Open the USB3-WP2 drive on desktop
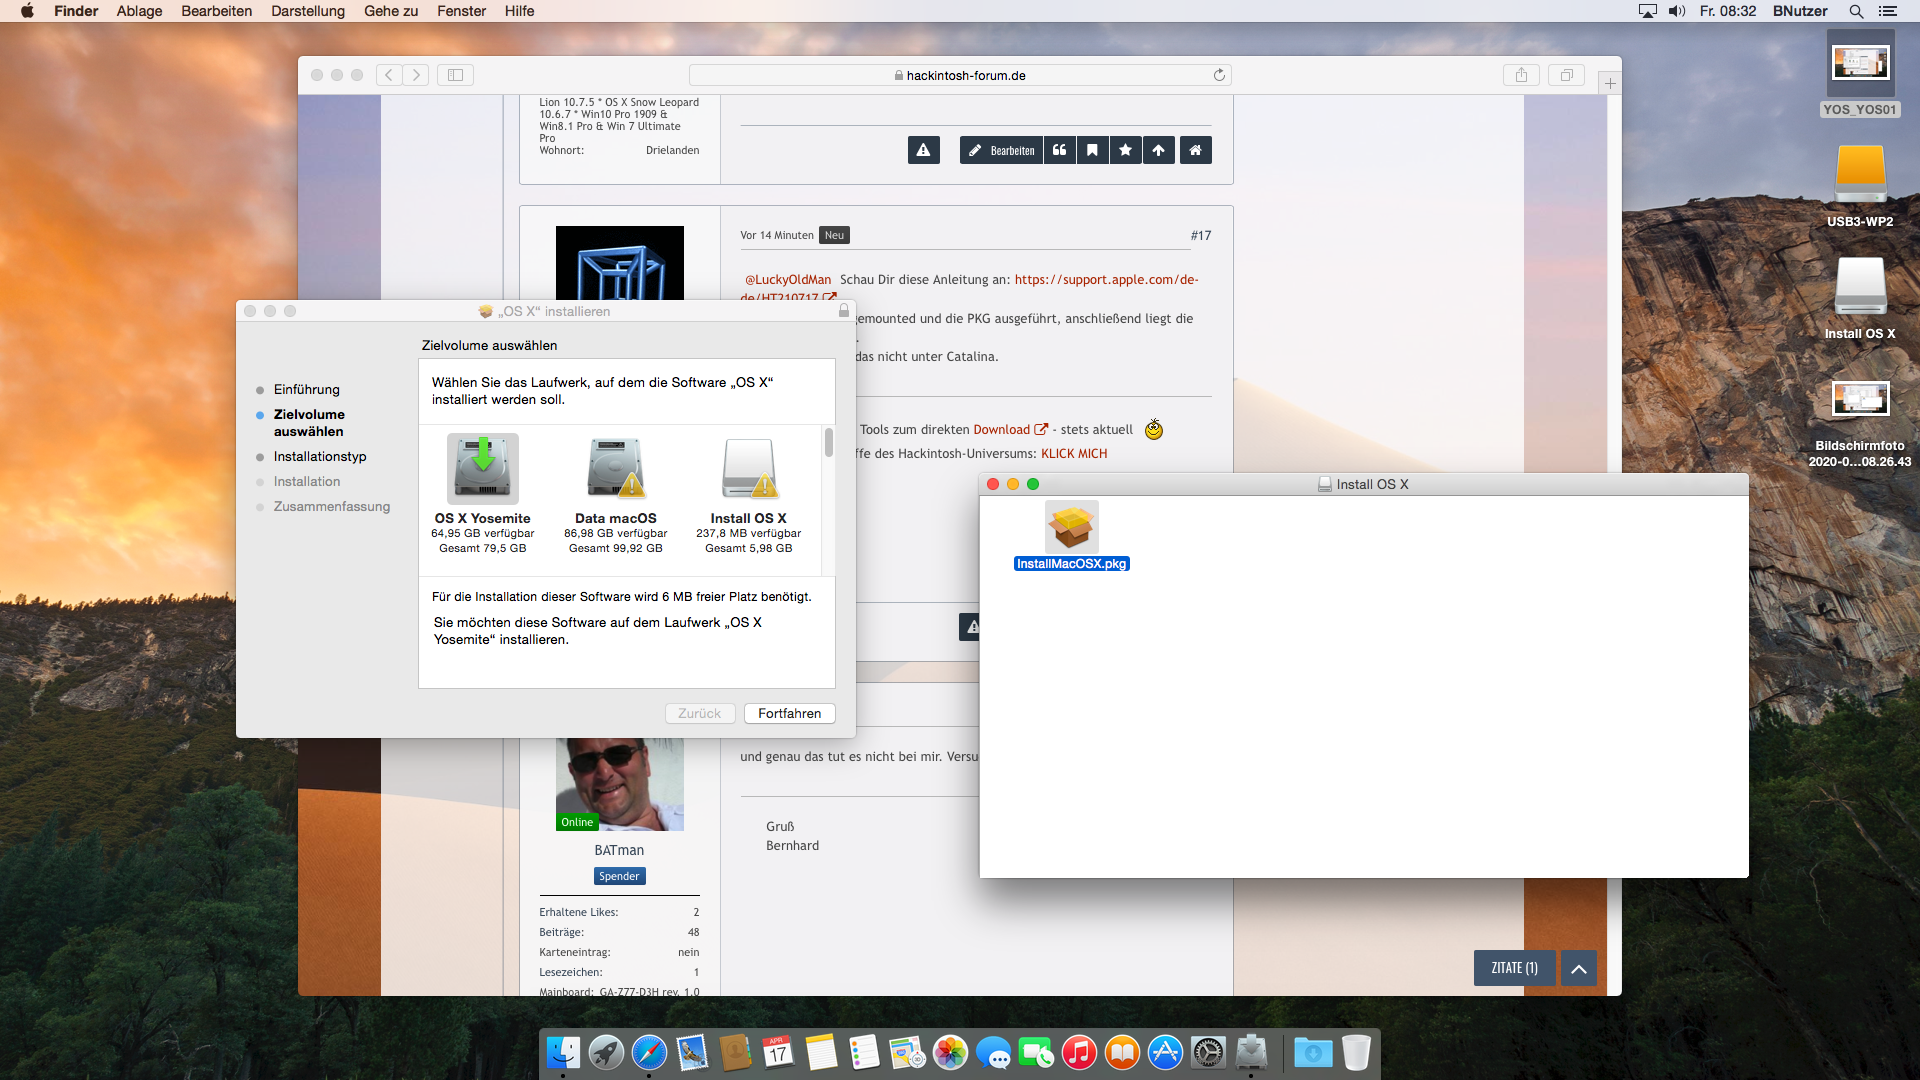The image size is (1920, 1080). tap(1859, 175)
